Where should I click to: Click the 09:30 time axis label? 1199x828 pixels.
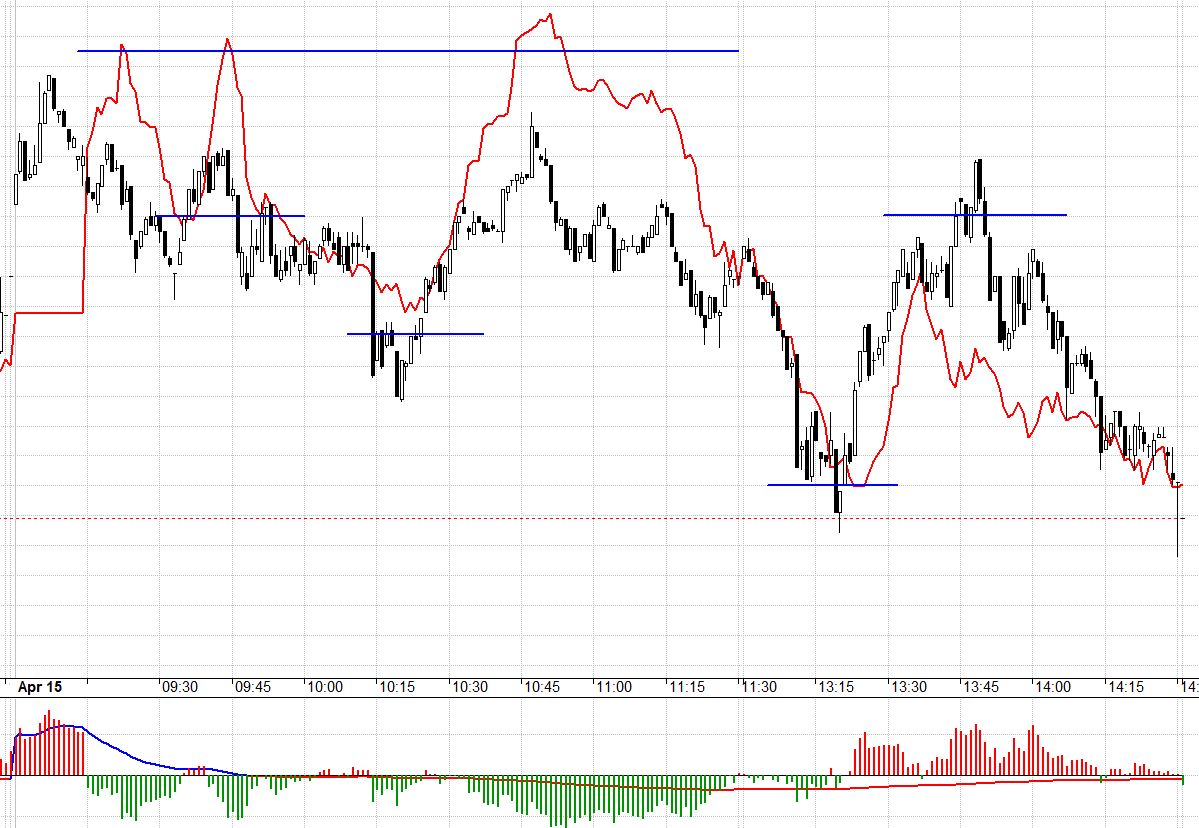click(x=180, y=687)
